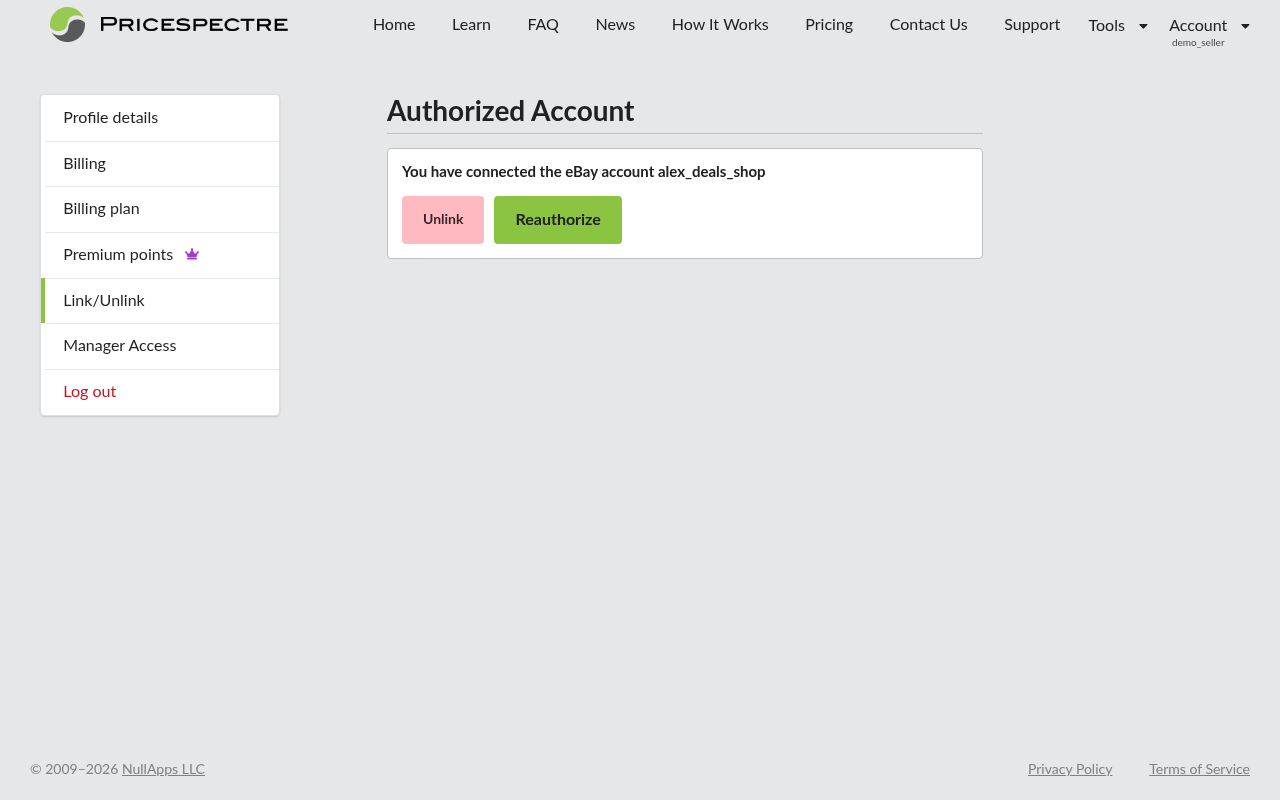Select the News navigation item
Viewport: 1280px width, 800px height.
point(615,24)
